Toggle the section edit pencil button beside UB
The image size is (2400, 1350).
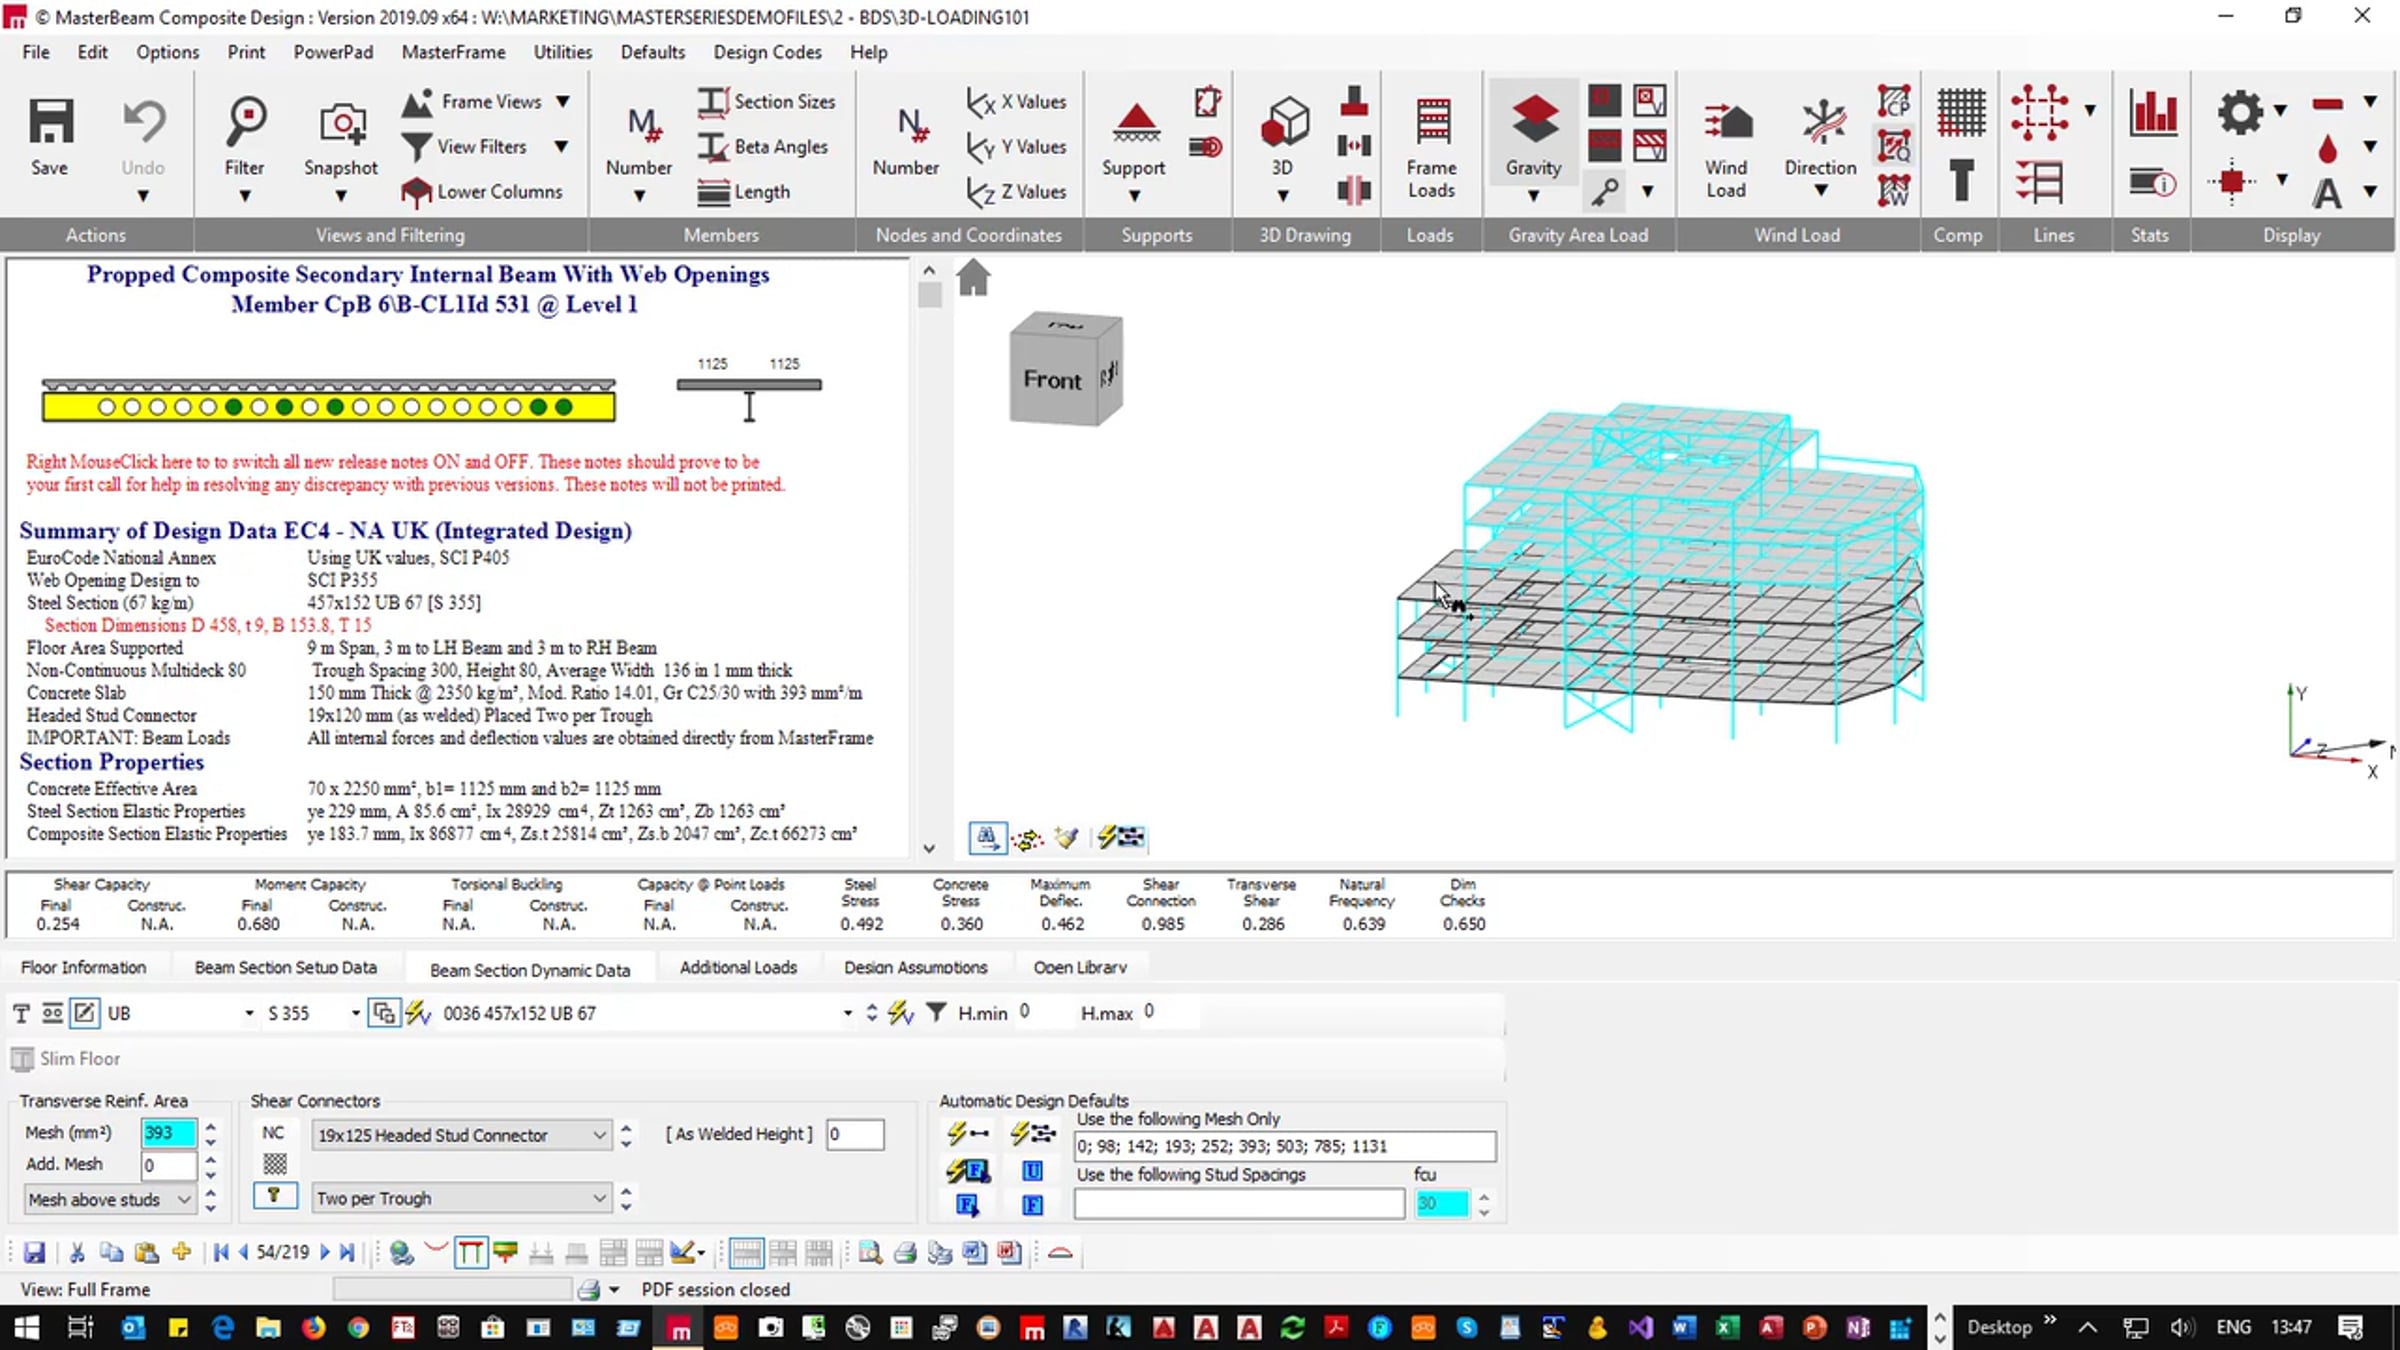pos(85,1013)
